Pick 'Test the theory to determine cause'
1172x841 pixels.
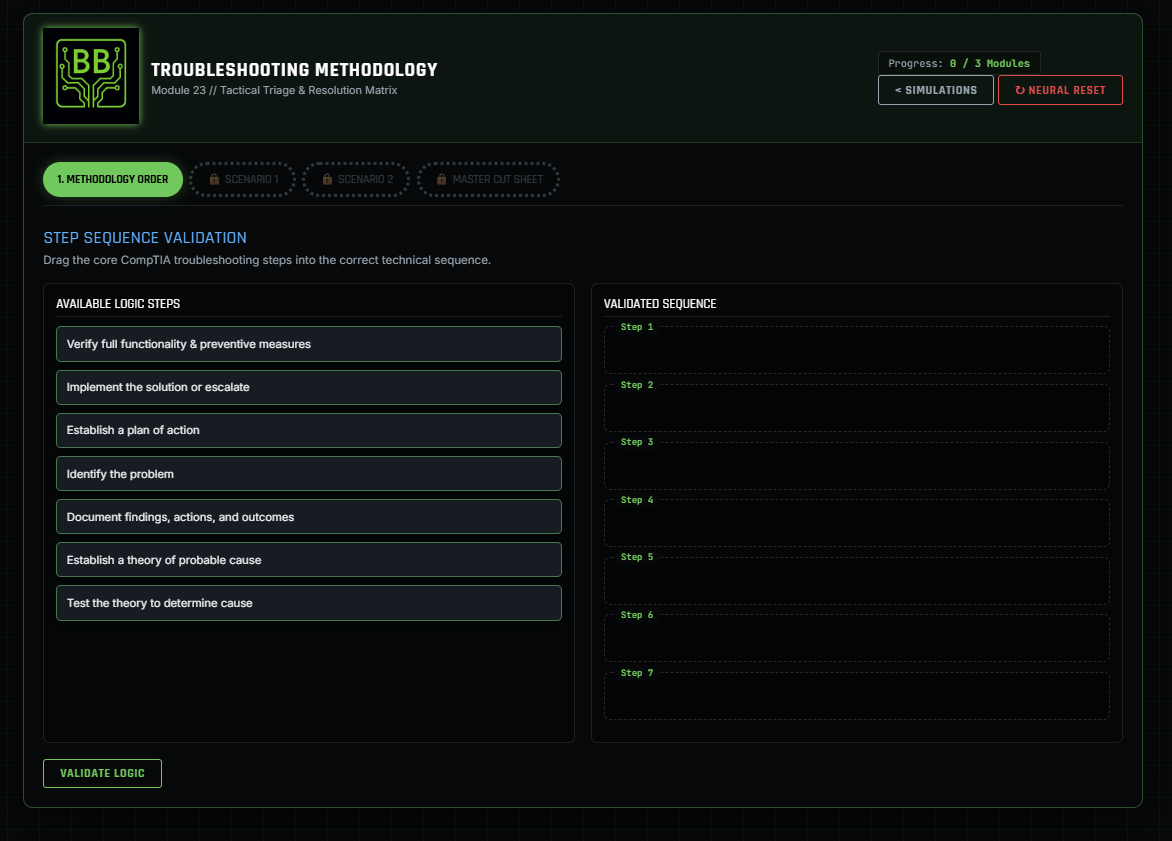pos(308,603)
